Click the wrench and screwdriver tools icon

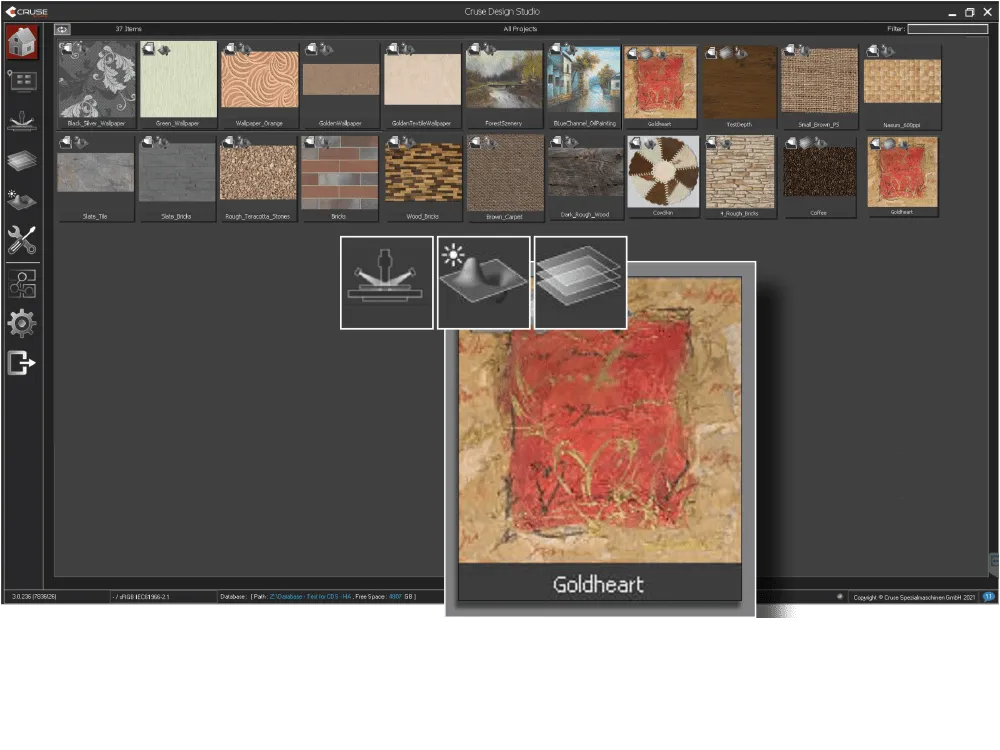pos(22,240)
